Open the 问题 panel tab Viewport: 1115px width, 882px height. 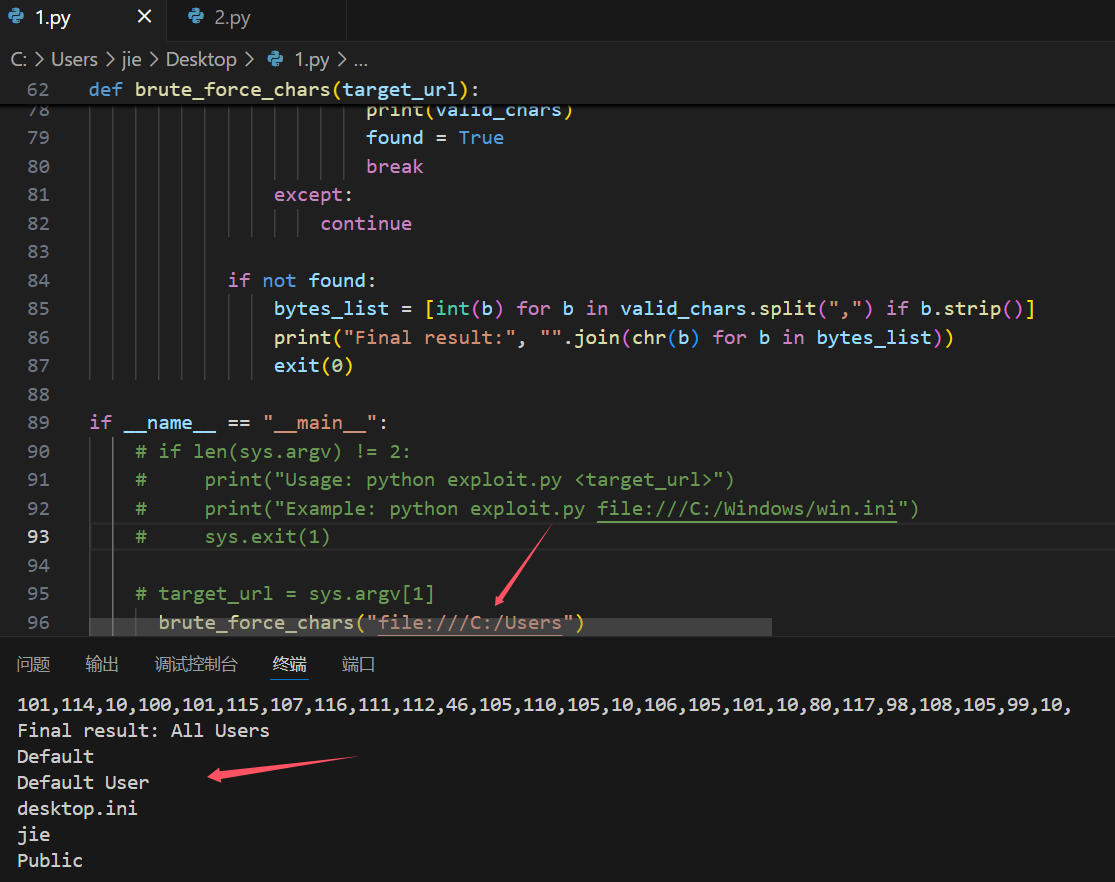coord(33,664)
